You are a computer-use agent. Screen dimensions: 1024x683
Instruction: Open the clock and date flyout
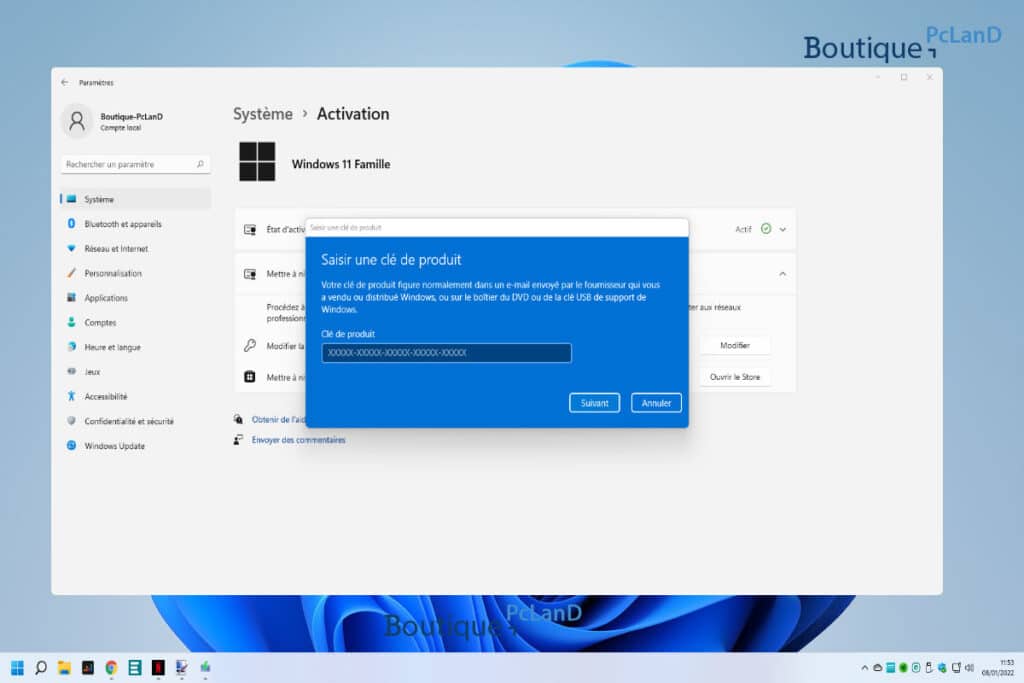click(998, 667)
